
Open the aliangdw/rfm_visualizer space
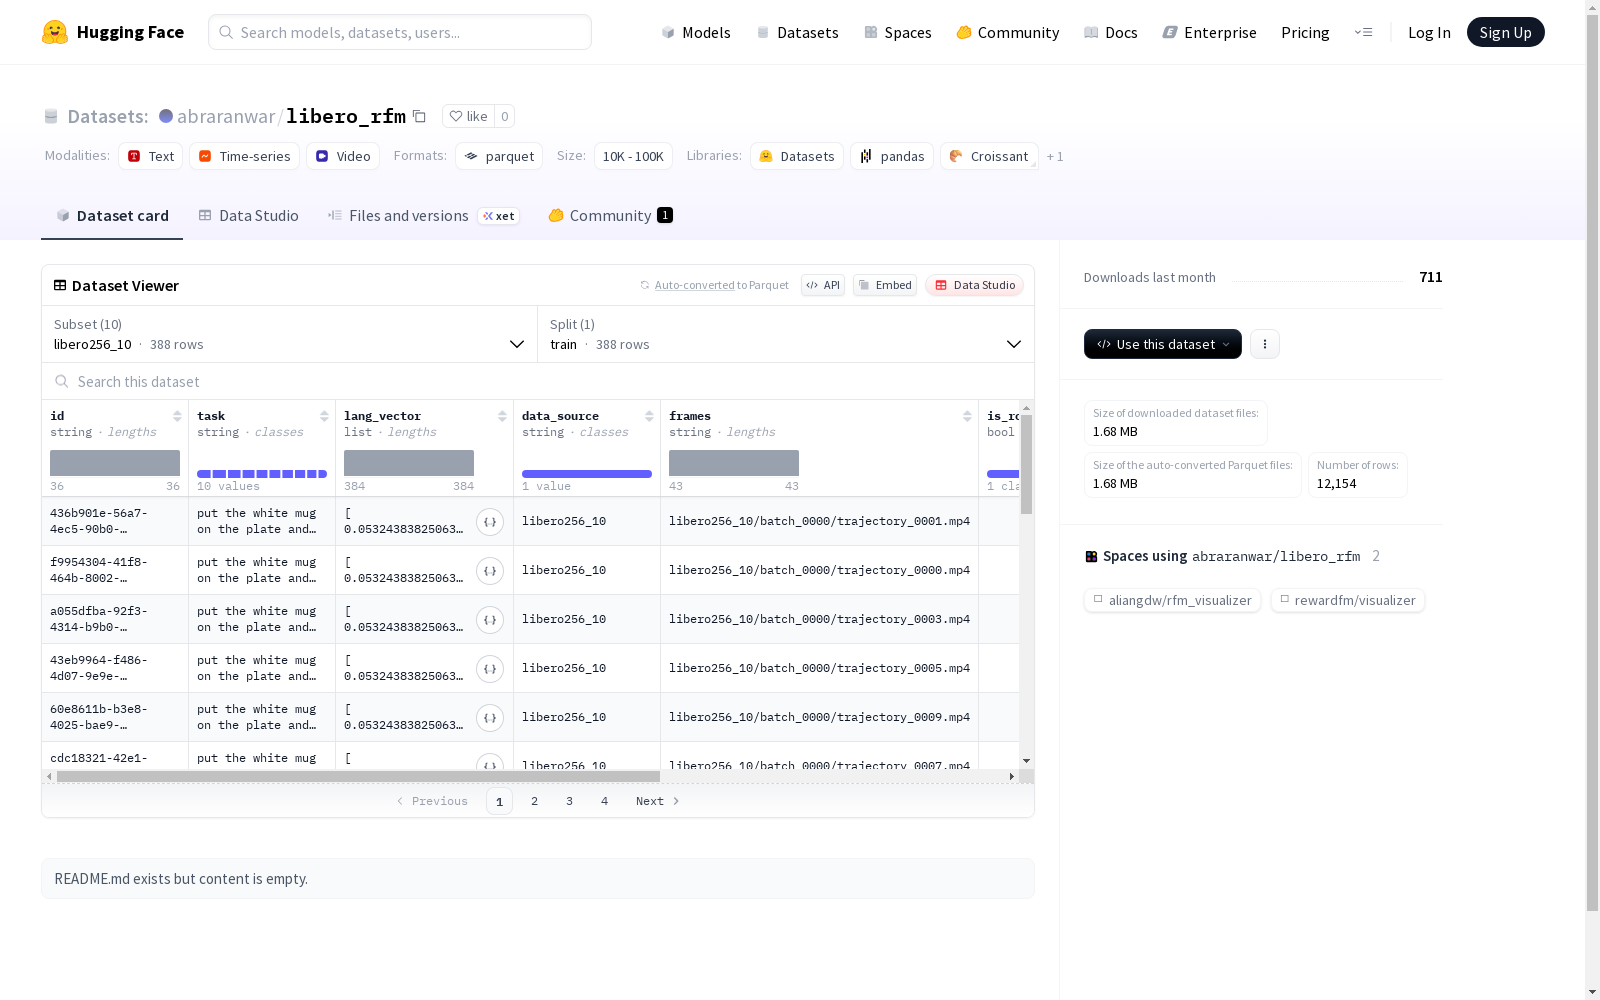point(1172,600)
